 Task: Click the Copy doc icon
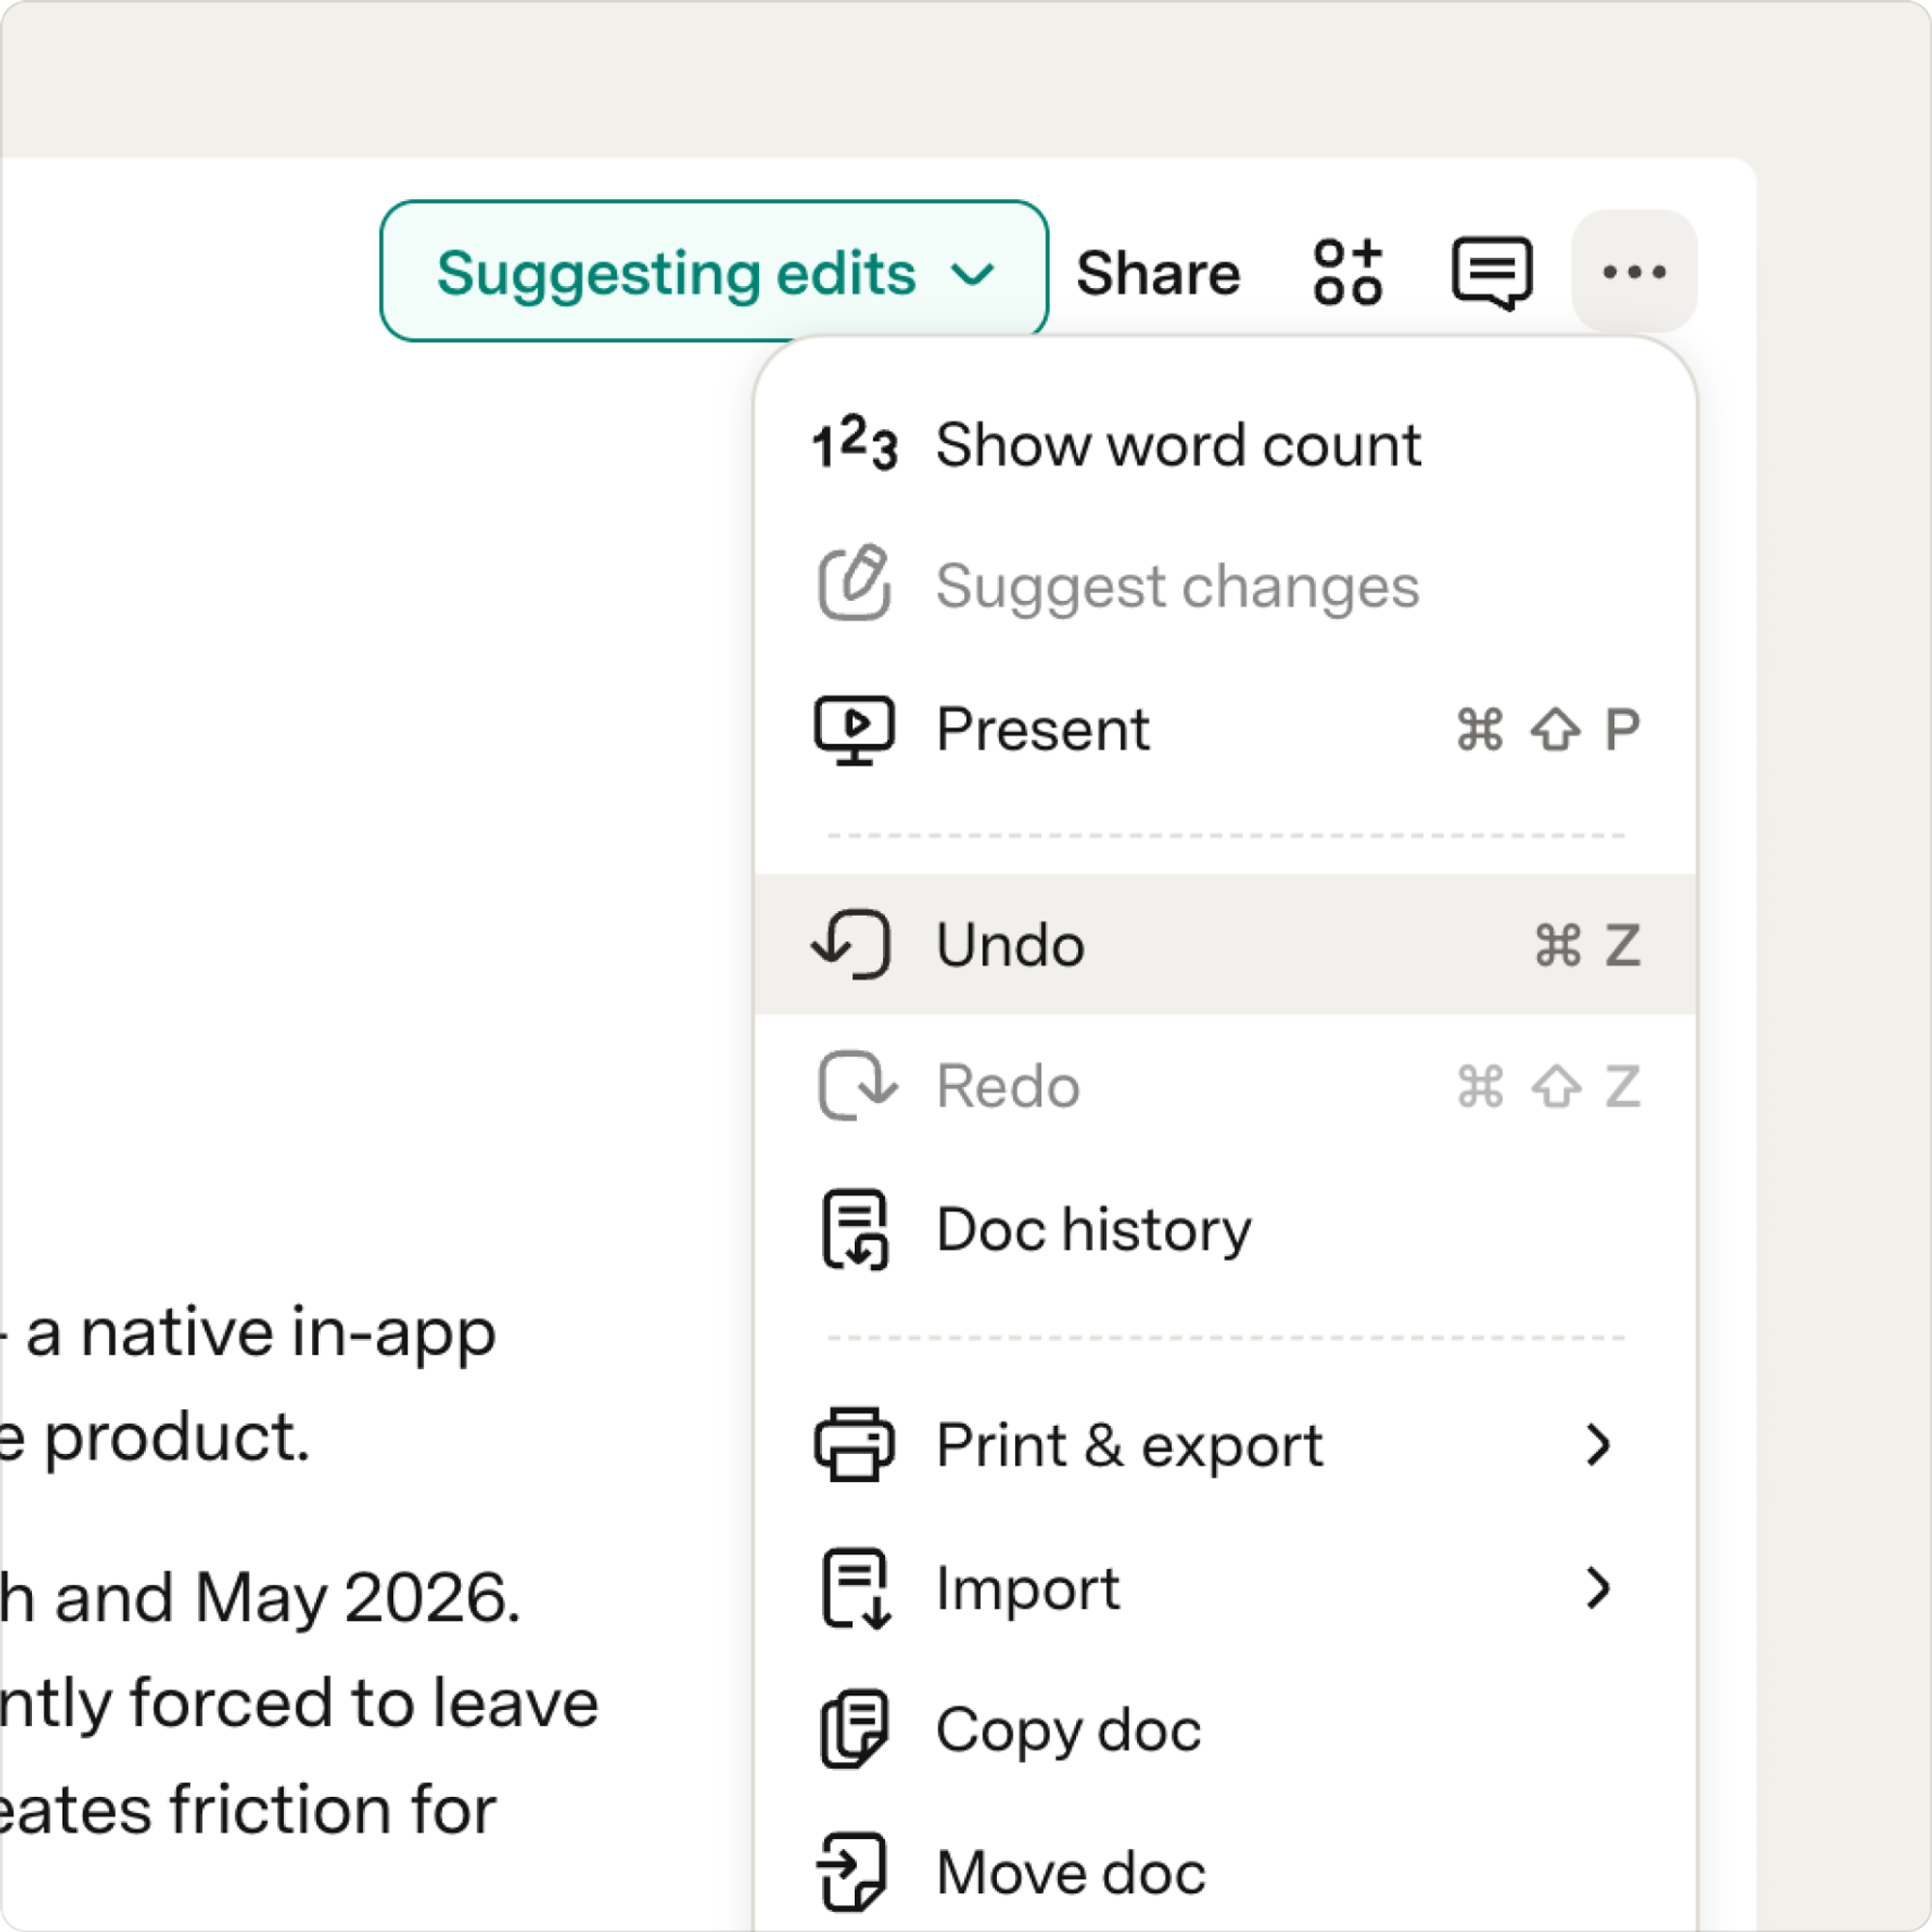tap(854, 1730)
